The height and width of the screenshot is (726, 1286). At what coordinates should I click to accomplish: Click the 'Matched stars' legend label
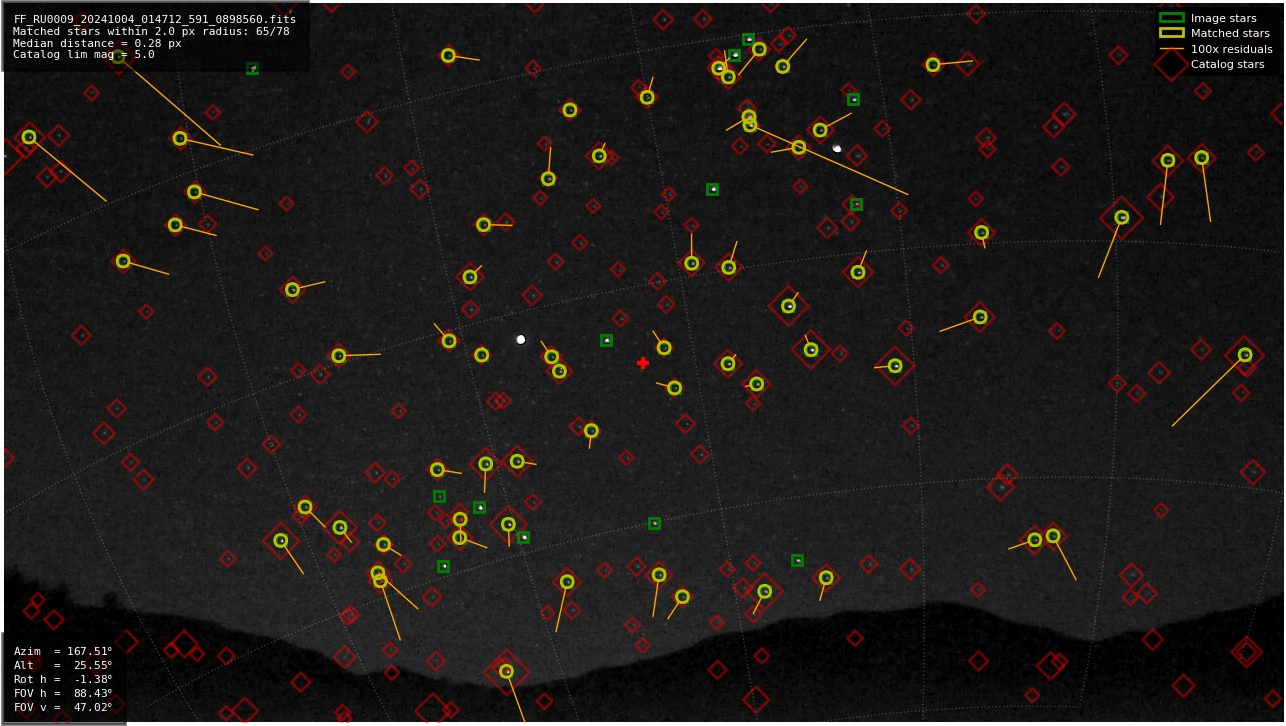[1230, 33]
